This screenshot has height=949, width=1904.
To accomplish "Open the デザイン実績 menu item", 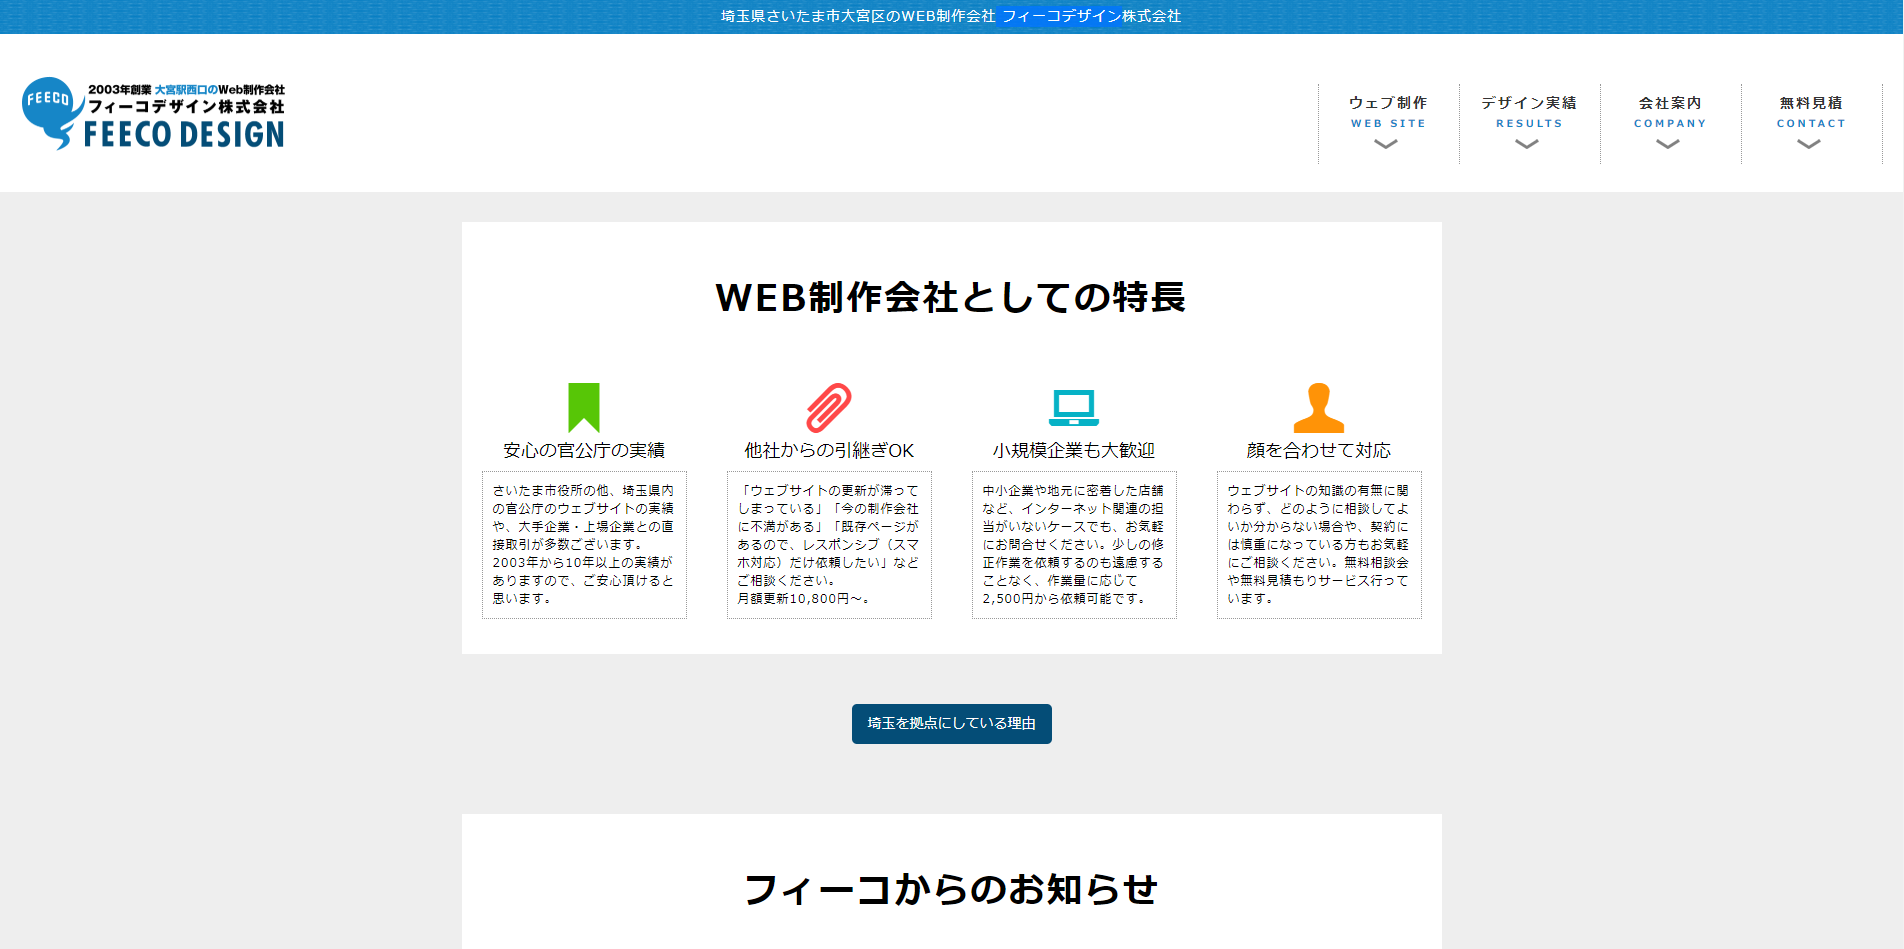I will coord(1529,103).
